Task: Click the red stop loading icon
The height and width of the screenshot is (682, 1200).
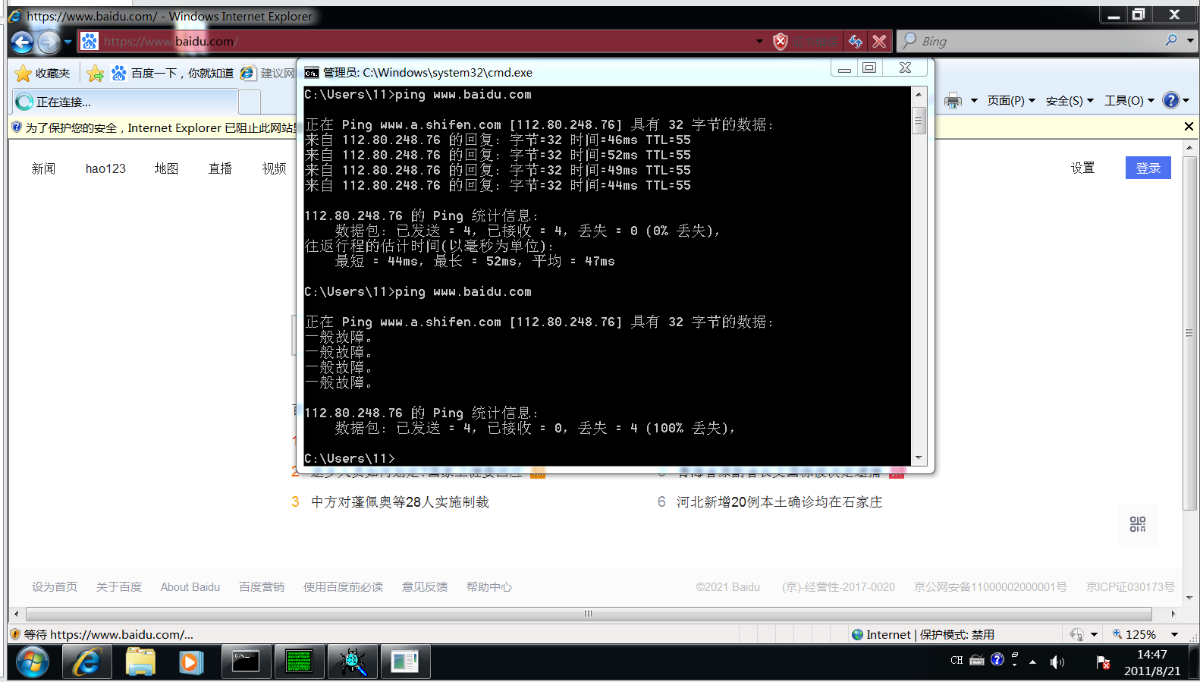Action: 879,41
